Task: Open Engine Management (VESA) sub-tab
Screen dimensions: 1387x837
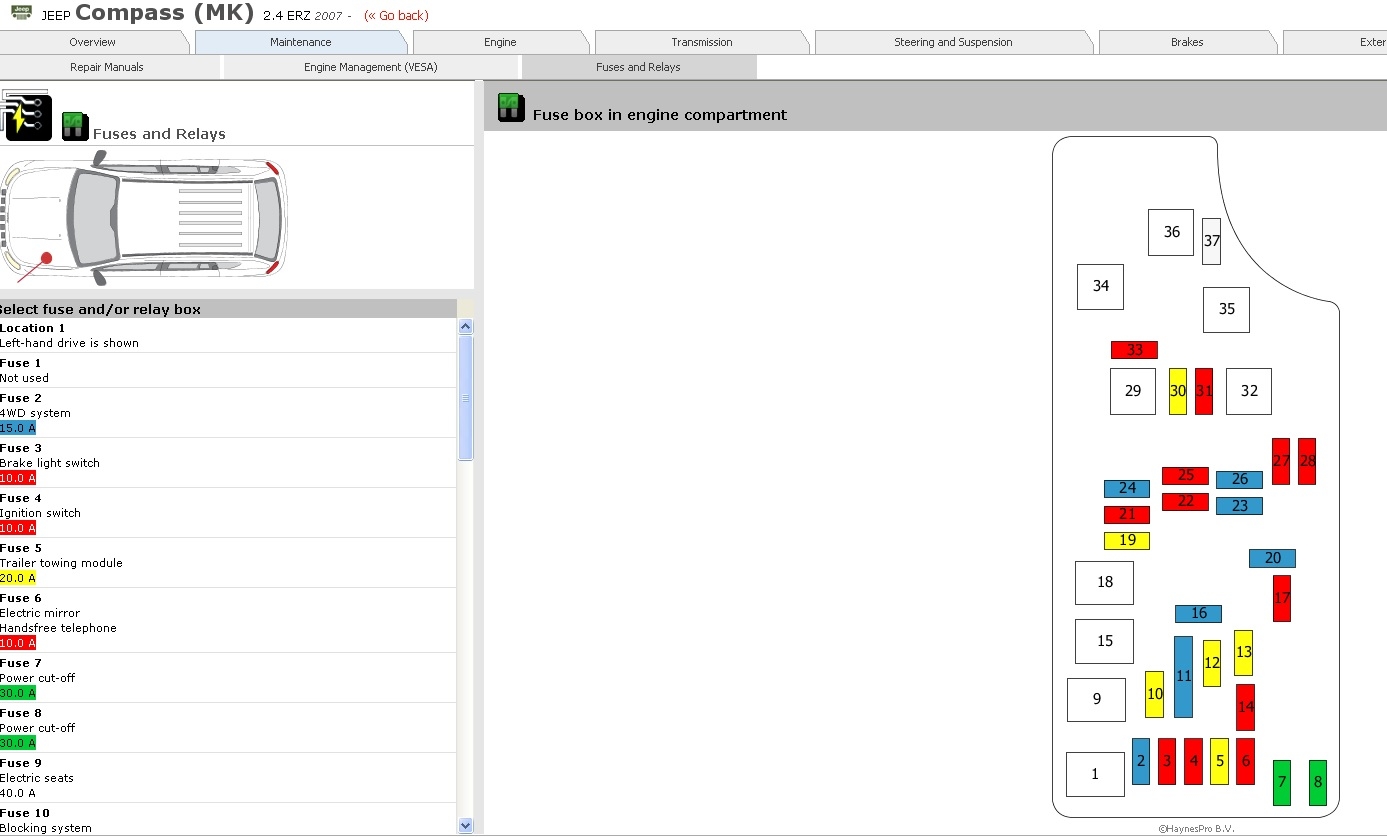Action: tap(371, 67)
